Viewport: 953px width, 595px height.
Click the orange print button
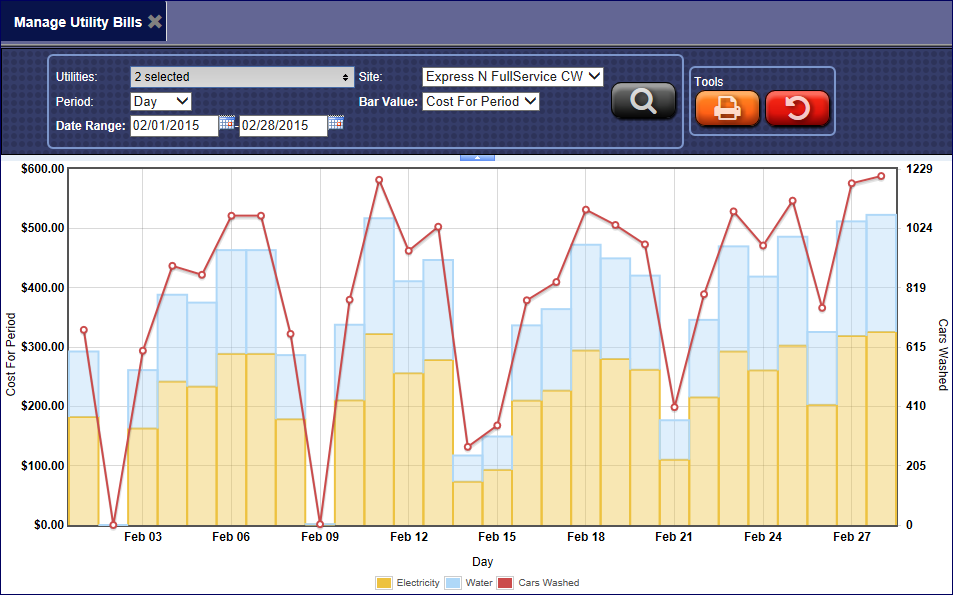tap(727, 108)
